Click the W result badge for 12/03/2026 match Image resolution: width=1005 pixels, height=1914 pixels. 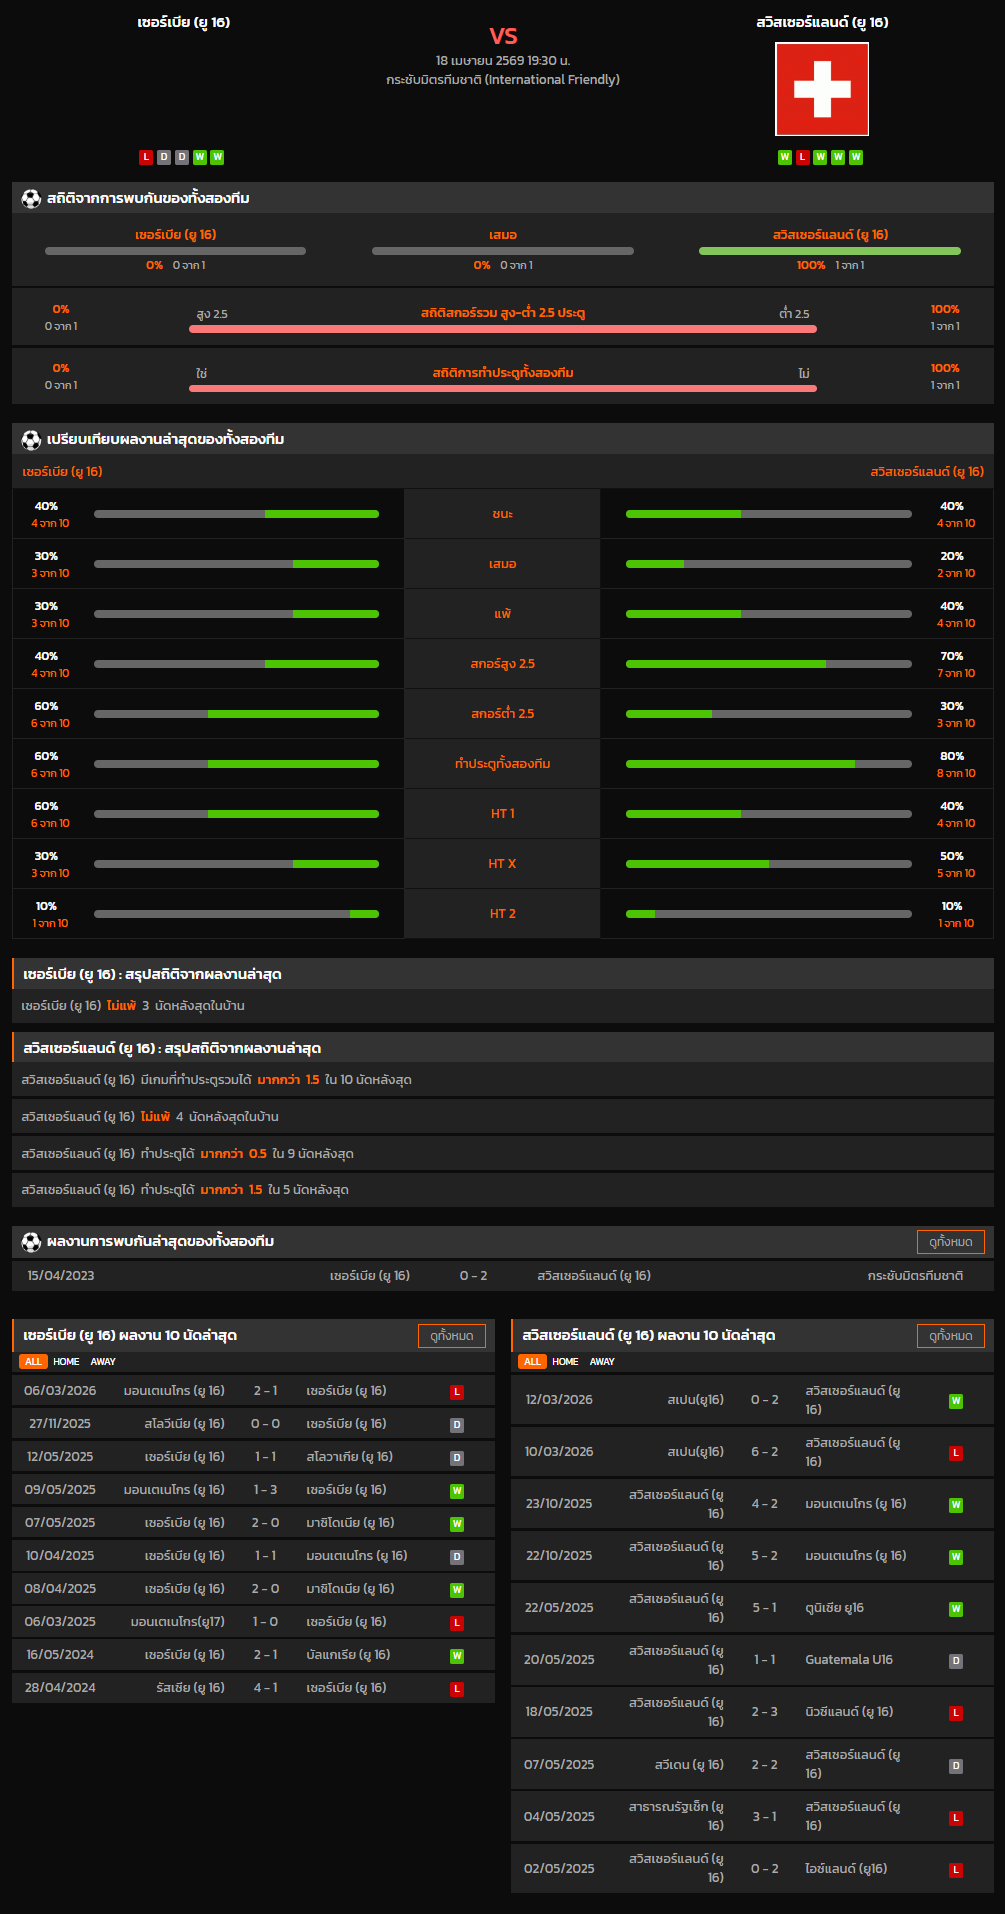(x=955, y=1400)
